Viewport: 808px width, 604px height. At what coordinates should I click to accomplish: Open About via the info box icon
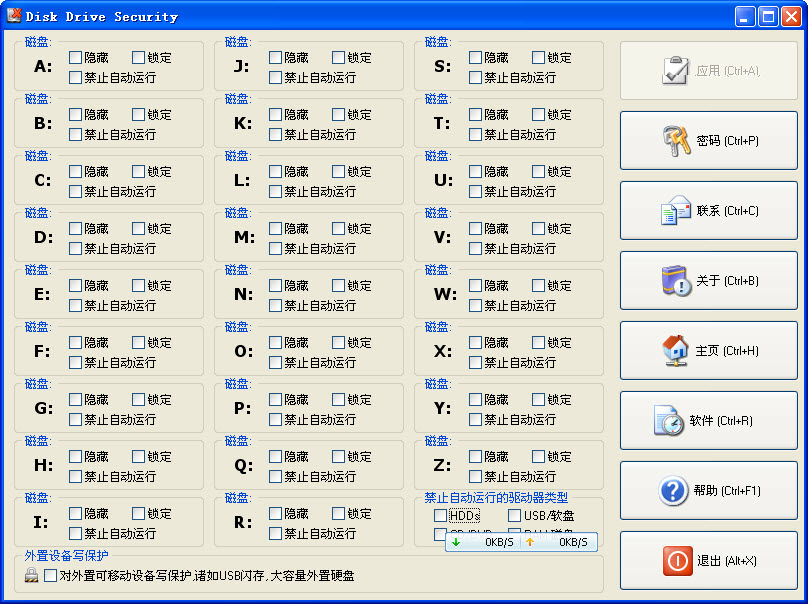pyautogui.click(x=676, y=281)
